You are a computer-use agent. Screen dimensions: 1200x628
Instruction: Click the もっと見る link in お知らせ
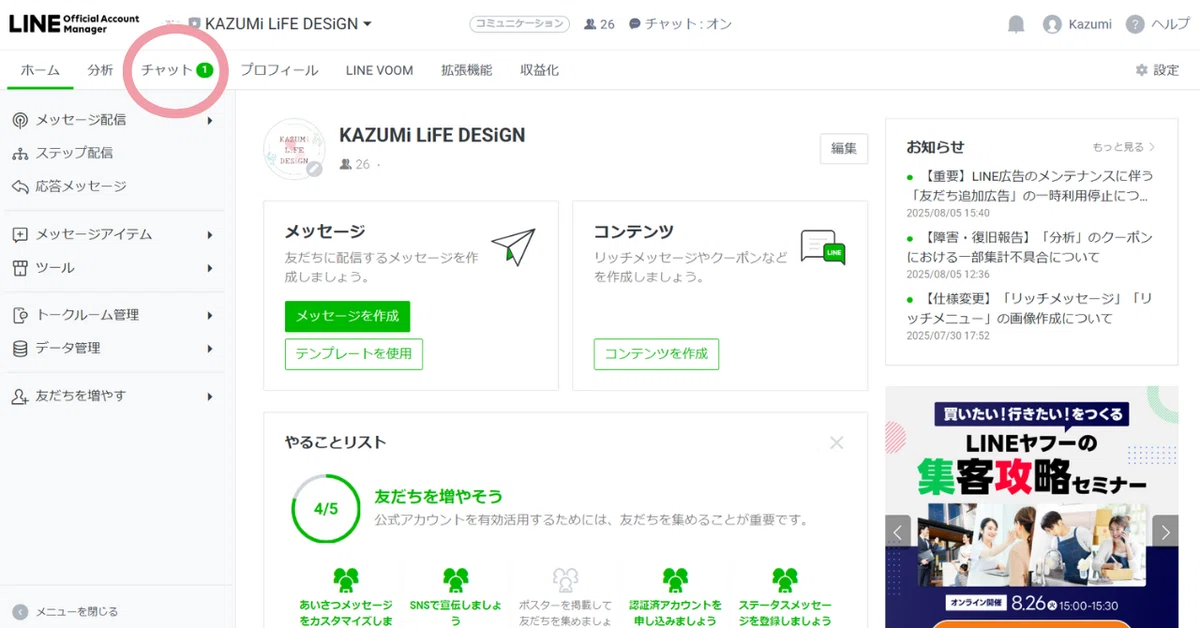(1123, 147)
